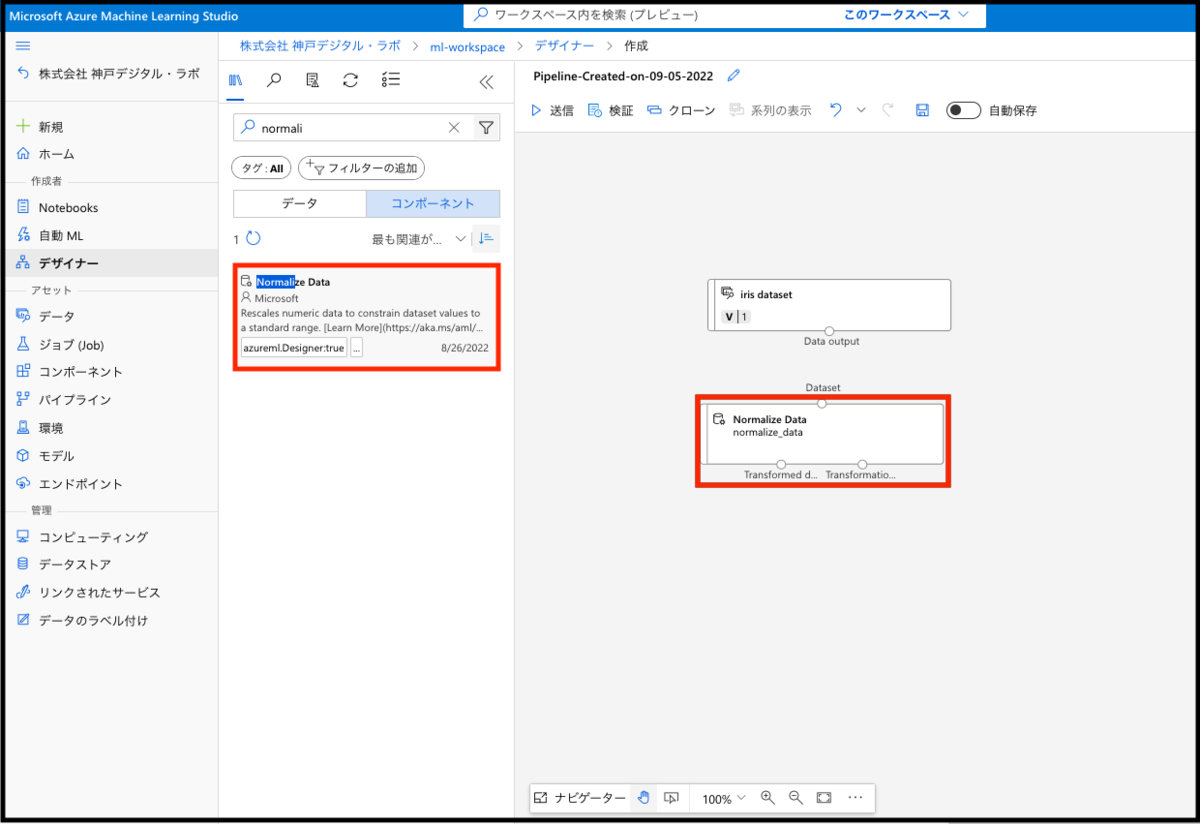Switch to the コンポーネント tab
The width and height of the screenshot is (1200, 824).
tap(433, 204)
